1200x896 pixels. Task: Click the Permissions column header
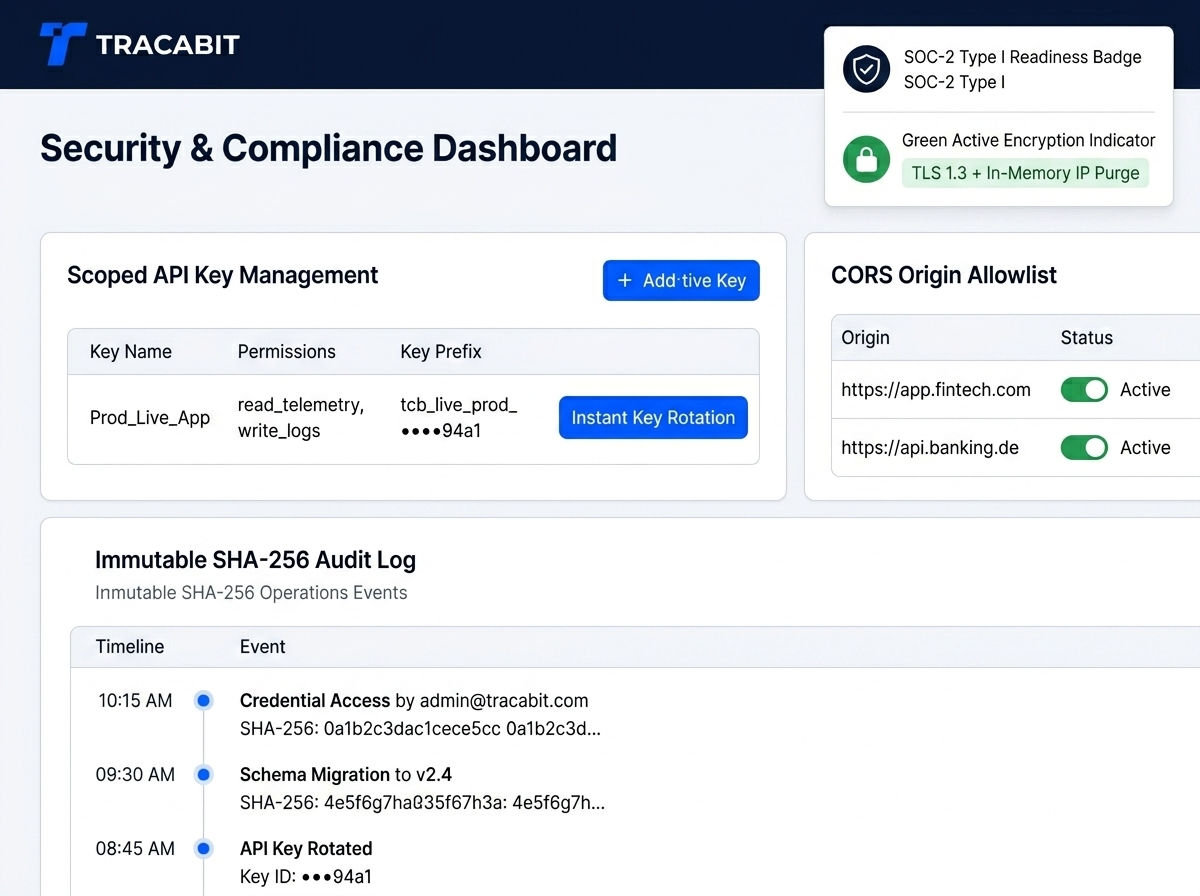(x=287, y=352)
